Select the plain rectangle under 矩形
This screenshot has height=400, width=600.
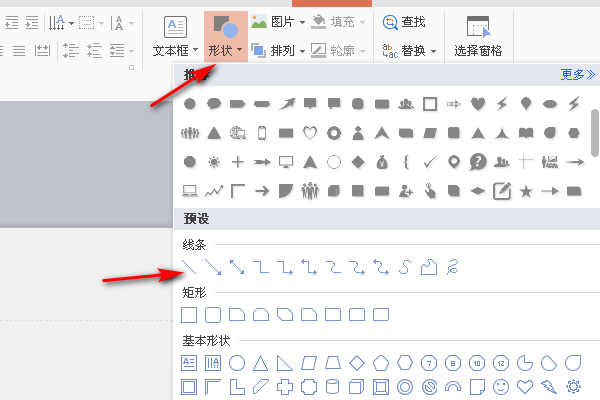coord(189,315)
